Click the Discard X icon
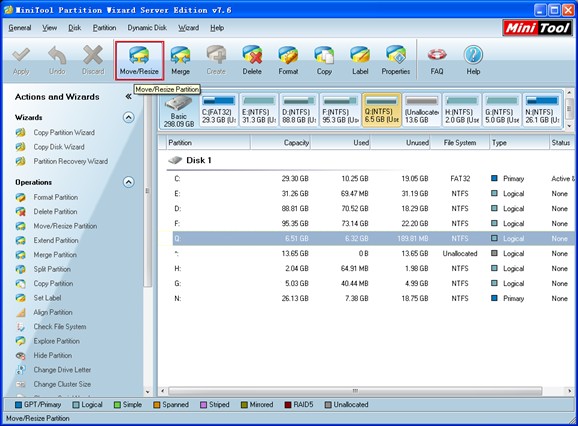578x426 pixels. pos(93,60)
